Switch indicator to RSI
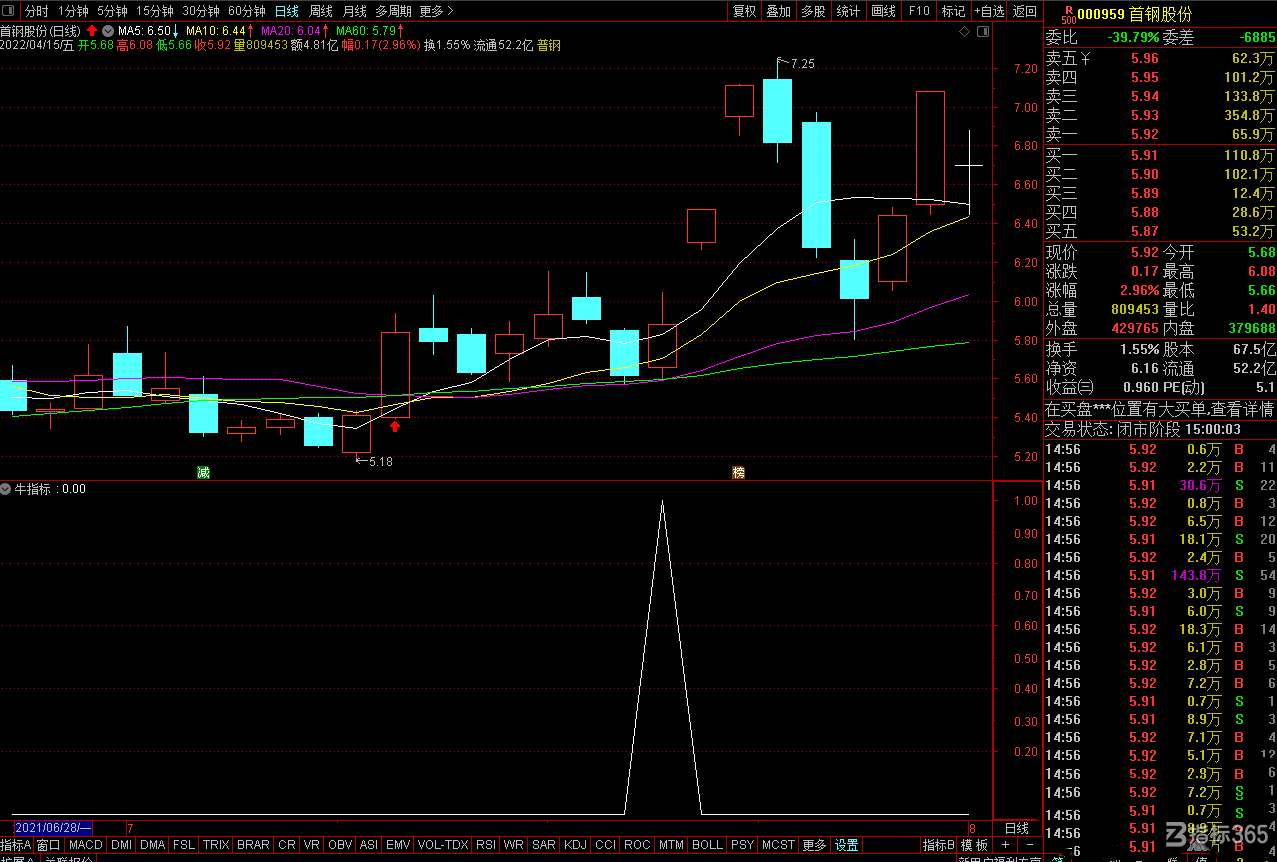1277x862 pixels. [486, 845]
